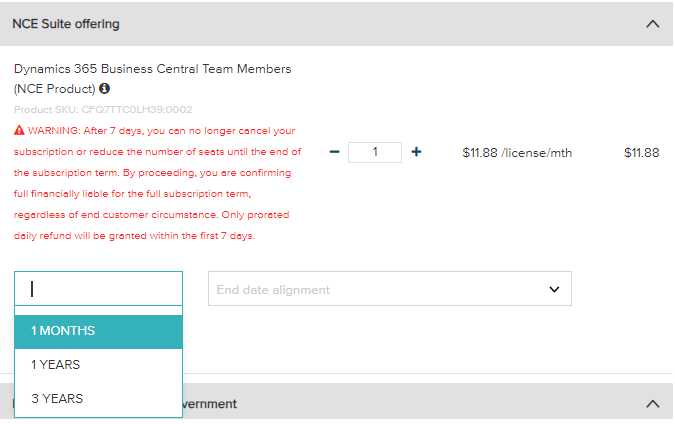Click the license quantity number field
Screen dimensions: 675x424
pyautogui.click(x=375, y=152)
